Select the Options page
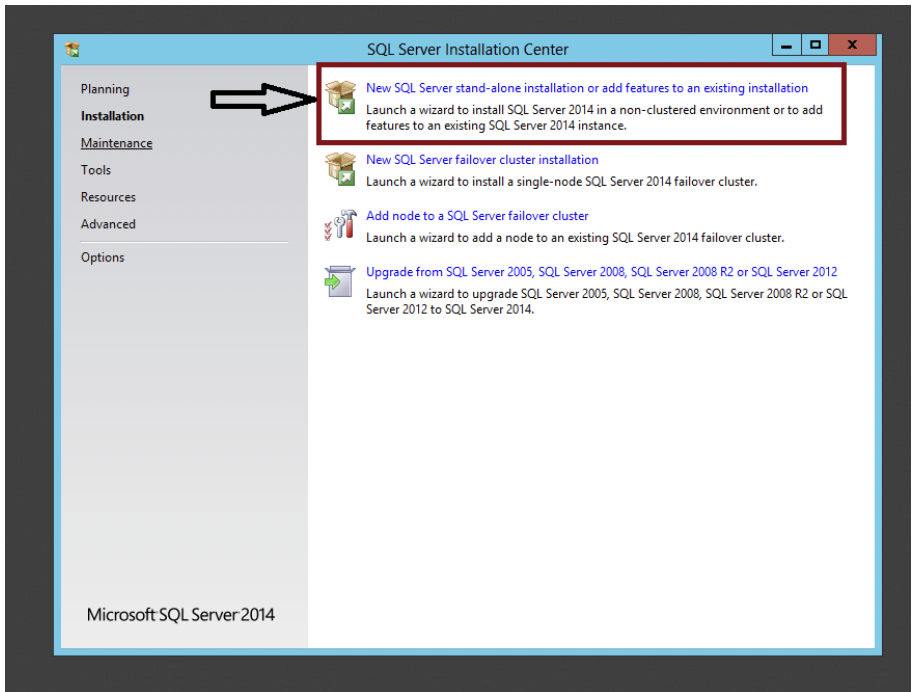The width and height of the screenshot is (918, 692). (102, 257)
